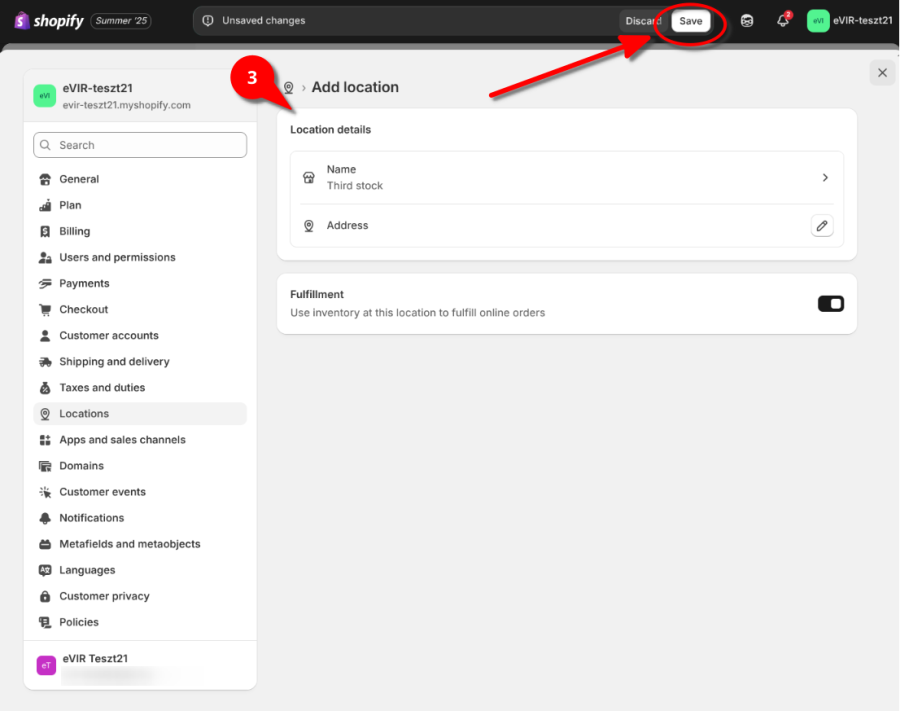This screenshot has width=900, height=711.
Task: Click the eVIR Teszt21 user avatar
Action: [46, 665]
